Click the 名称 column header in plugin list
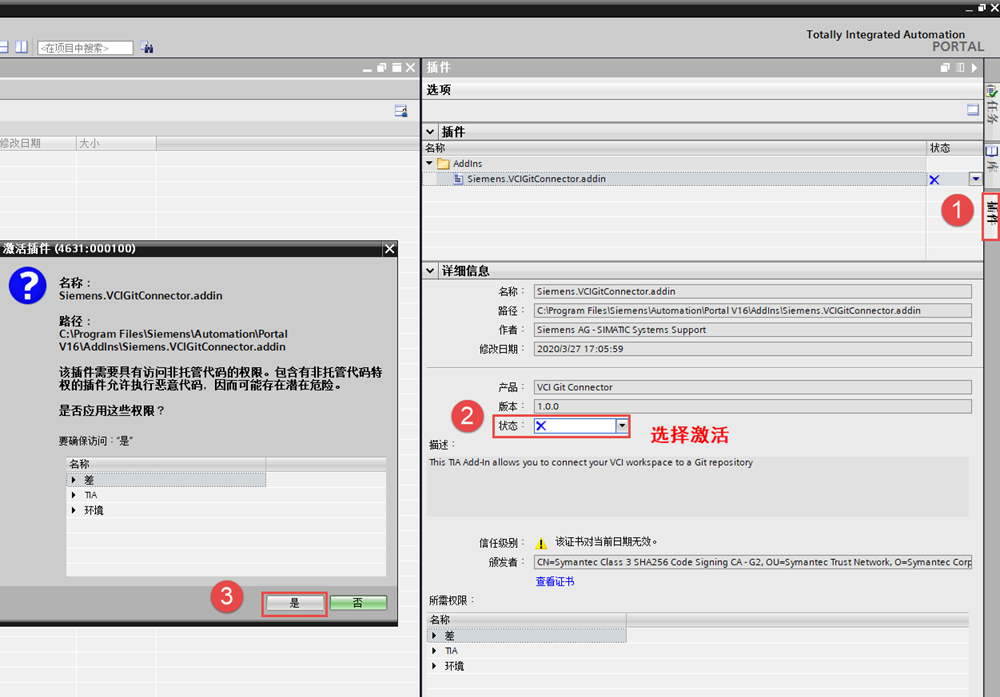Viewport: 1000px width, 697px height. pyautogui.click(x=674, y=148)
